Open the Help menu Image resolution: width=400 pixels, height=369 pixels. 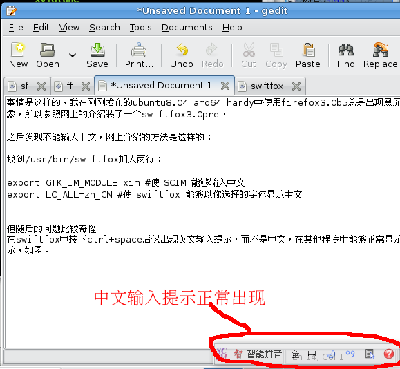point(232,27)
